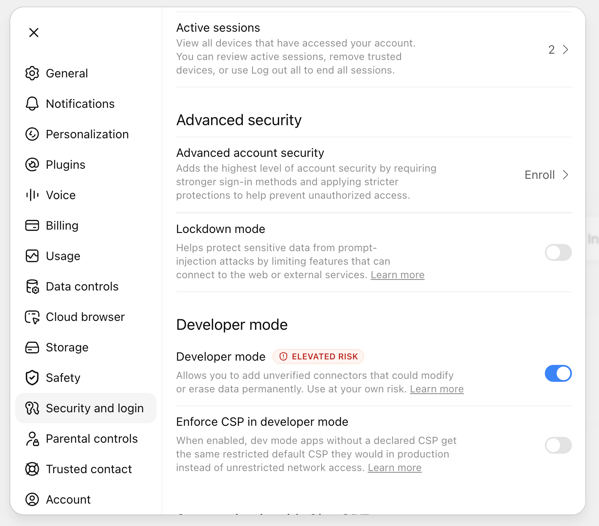The height and width of the screenshot is (526, 599).
Task: Click the ELEVATED RISK badge
Action: 318,356
